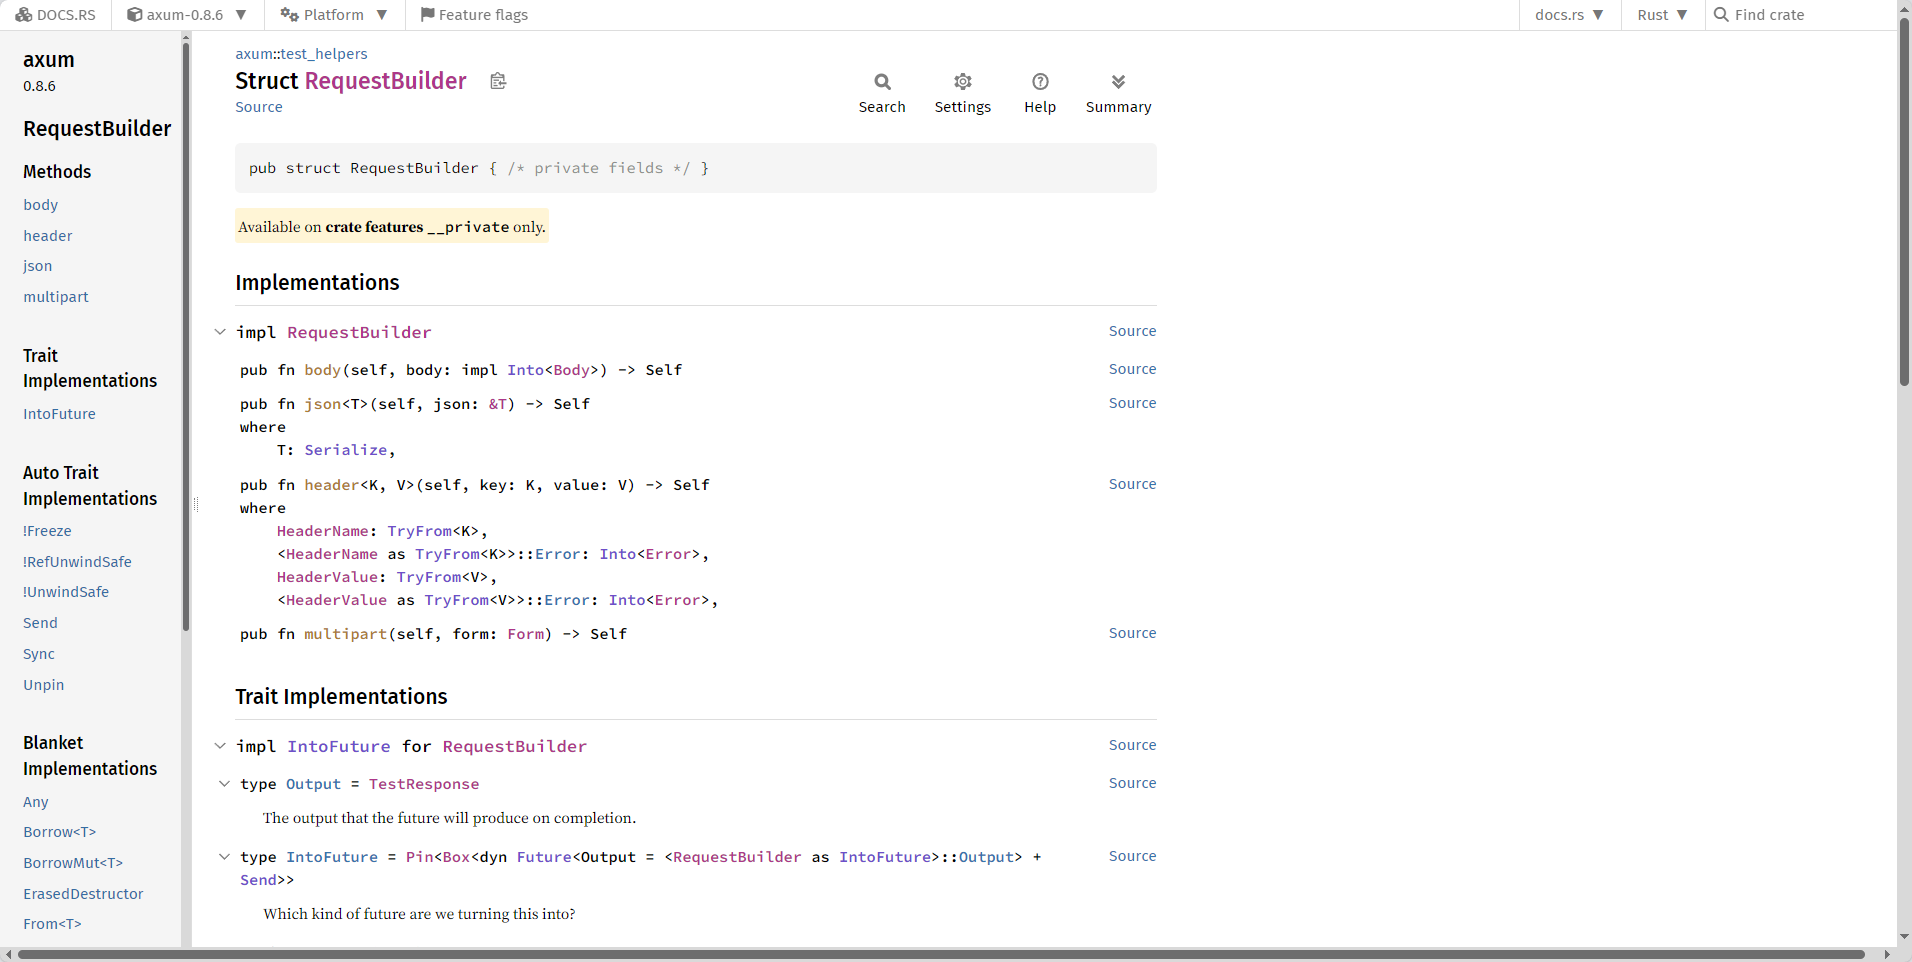Jump to body in sidebar Methods
1912x962 pixels.
coord(41,205)
